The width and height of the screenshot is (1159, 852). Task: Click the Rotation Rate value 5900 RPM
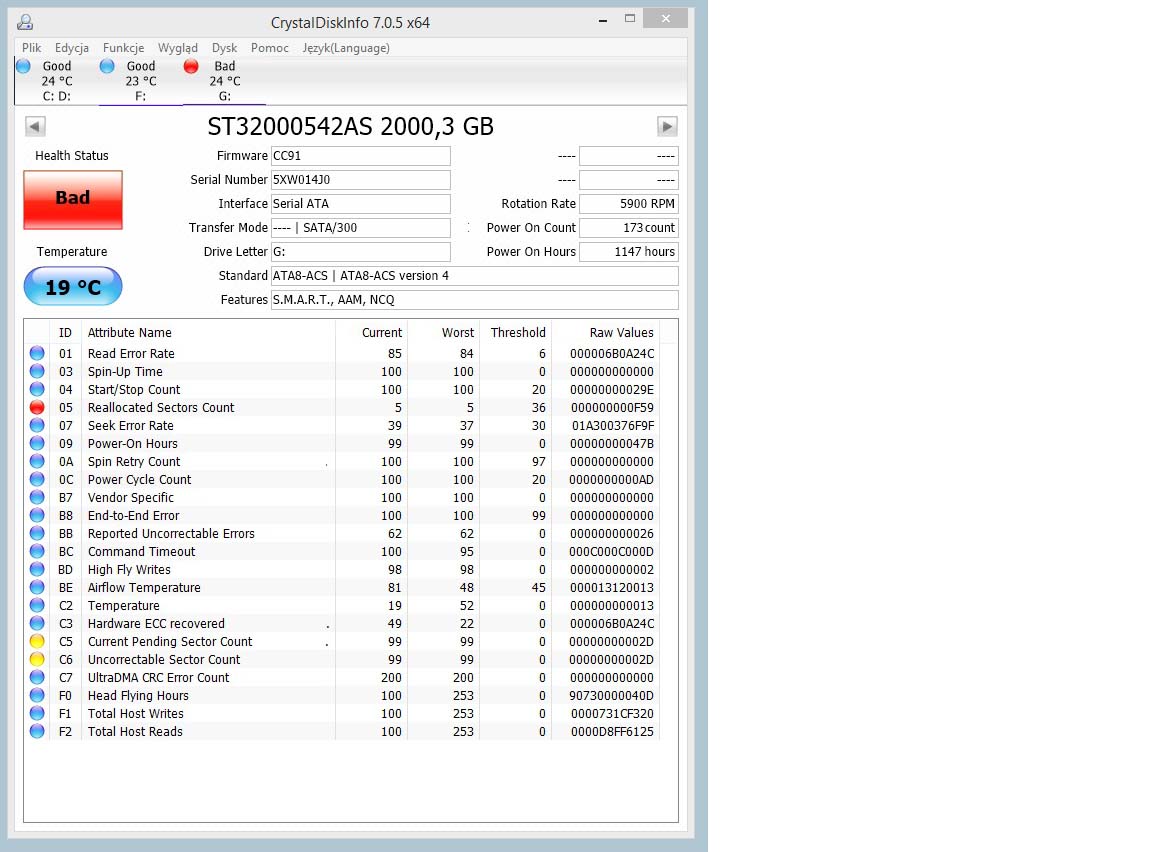coord(628,204)
